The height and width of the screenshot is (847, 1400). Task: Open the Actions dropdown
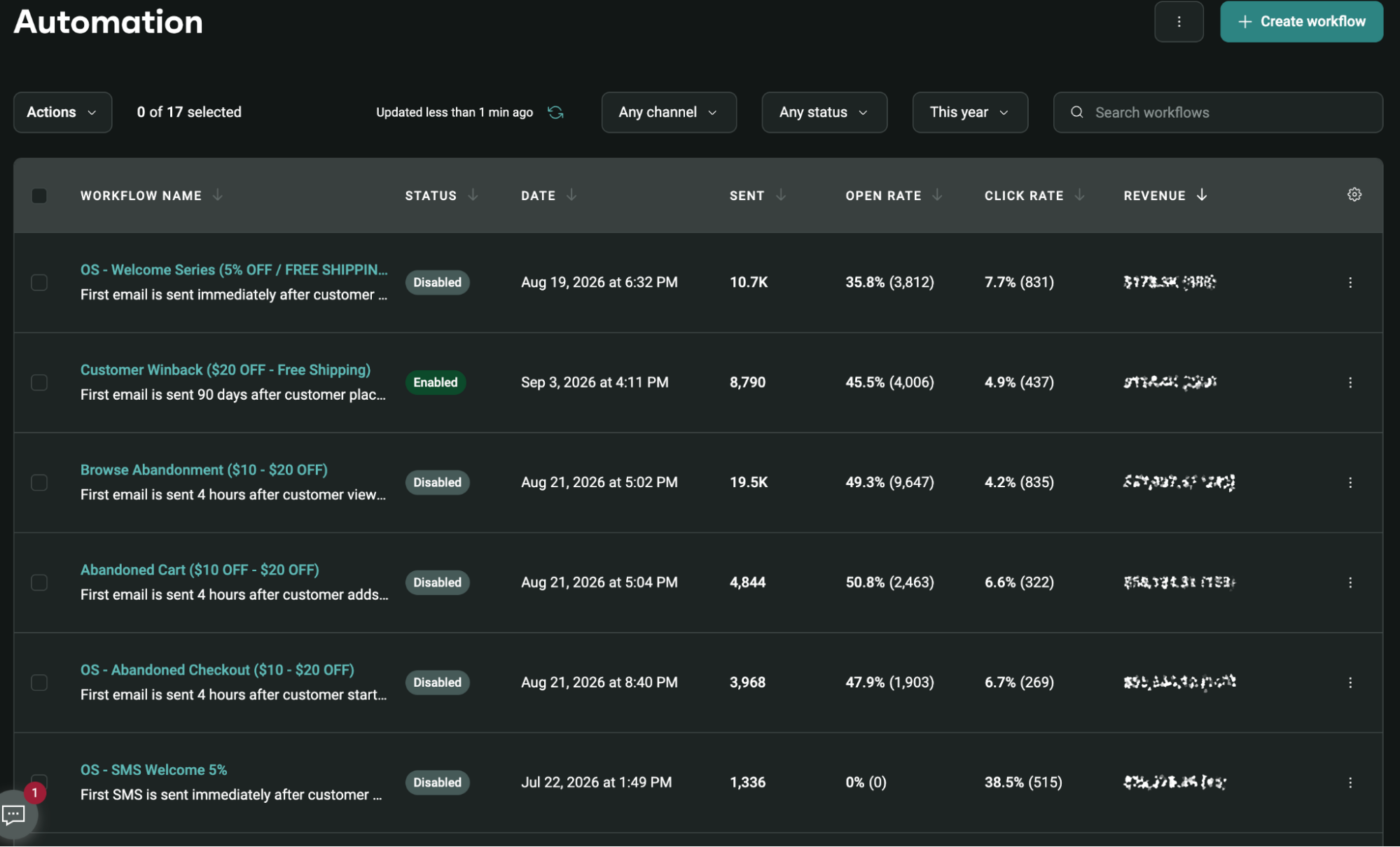pyautogui.click(x=62, y=112)
